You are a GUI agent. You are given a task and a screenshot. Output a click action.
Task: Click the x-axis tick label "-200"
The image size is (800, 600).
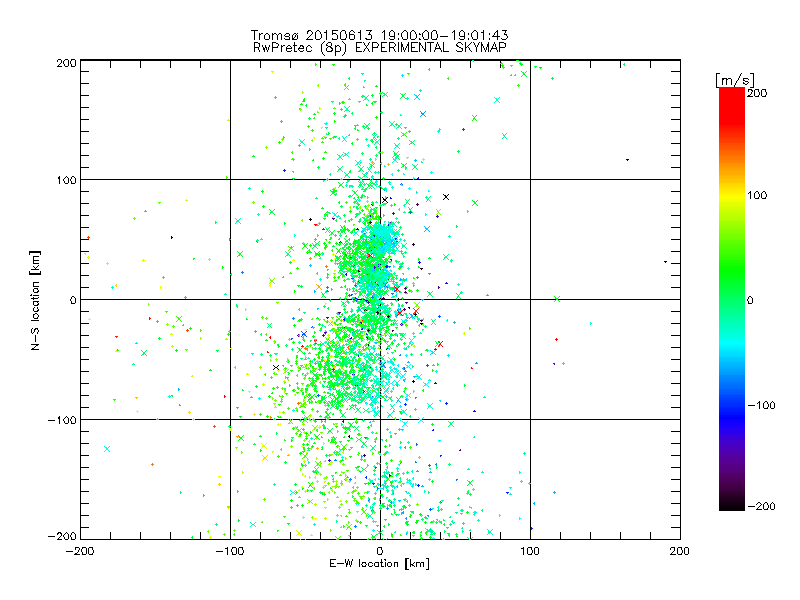pos(80,551)
